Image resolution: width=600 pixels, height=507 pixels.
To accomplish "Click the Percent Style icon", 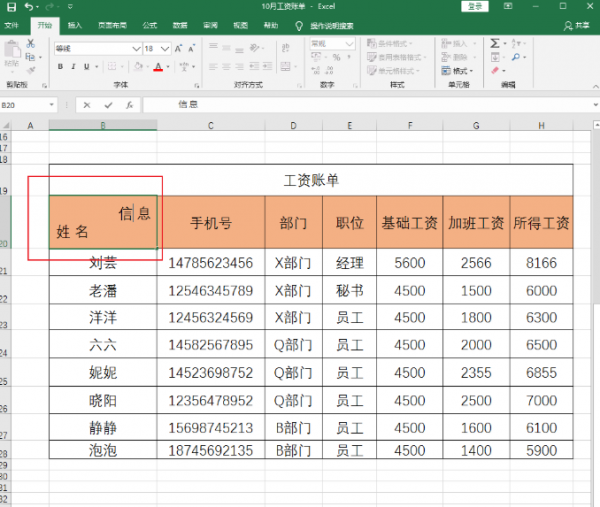I will [336, 57].
